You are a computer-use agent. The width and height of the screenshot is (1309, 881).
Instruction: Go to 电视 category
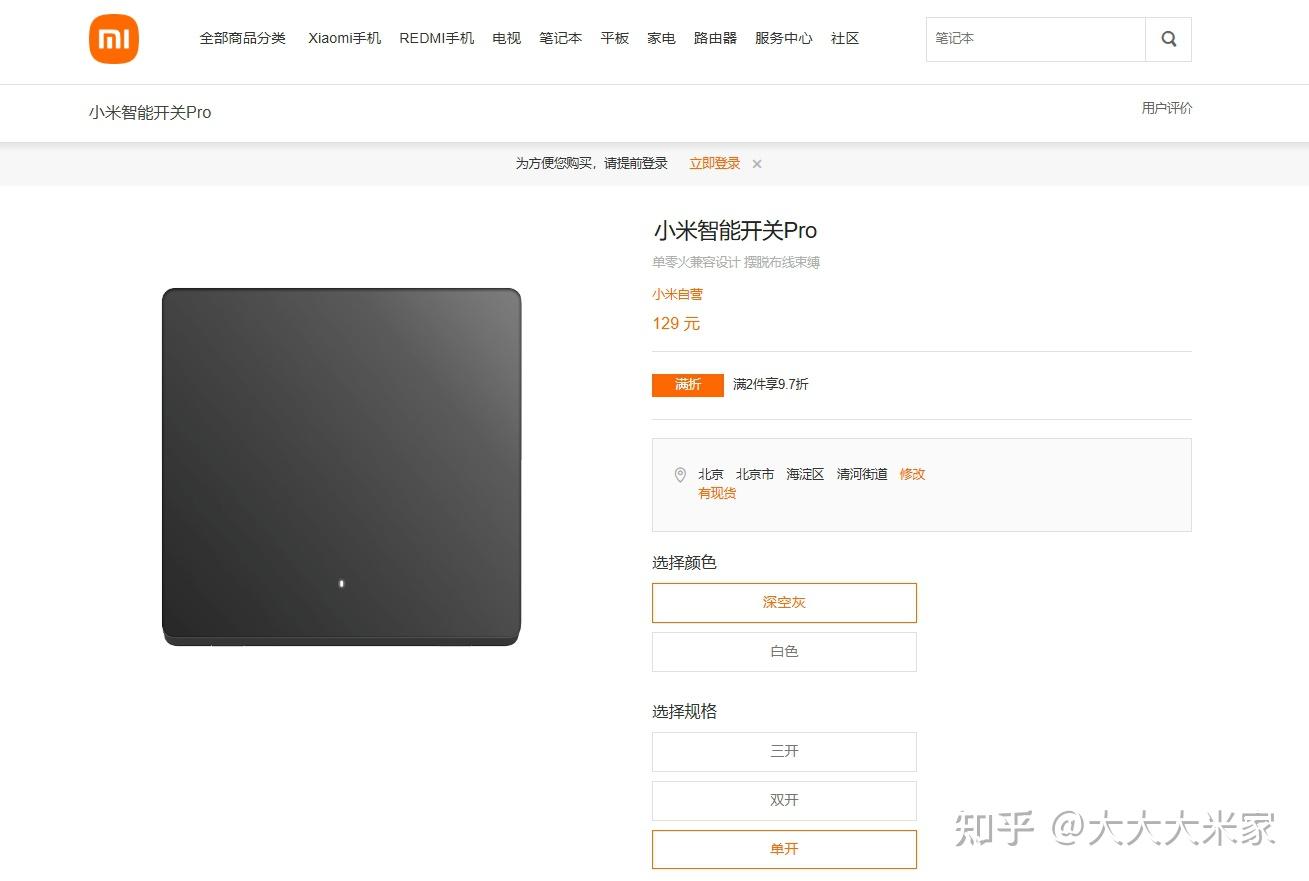(x=507, y=38)
